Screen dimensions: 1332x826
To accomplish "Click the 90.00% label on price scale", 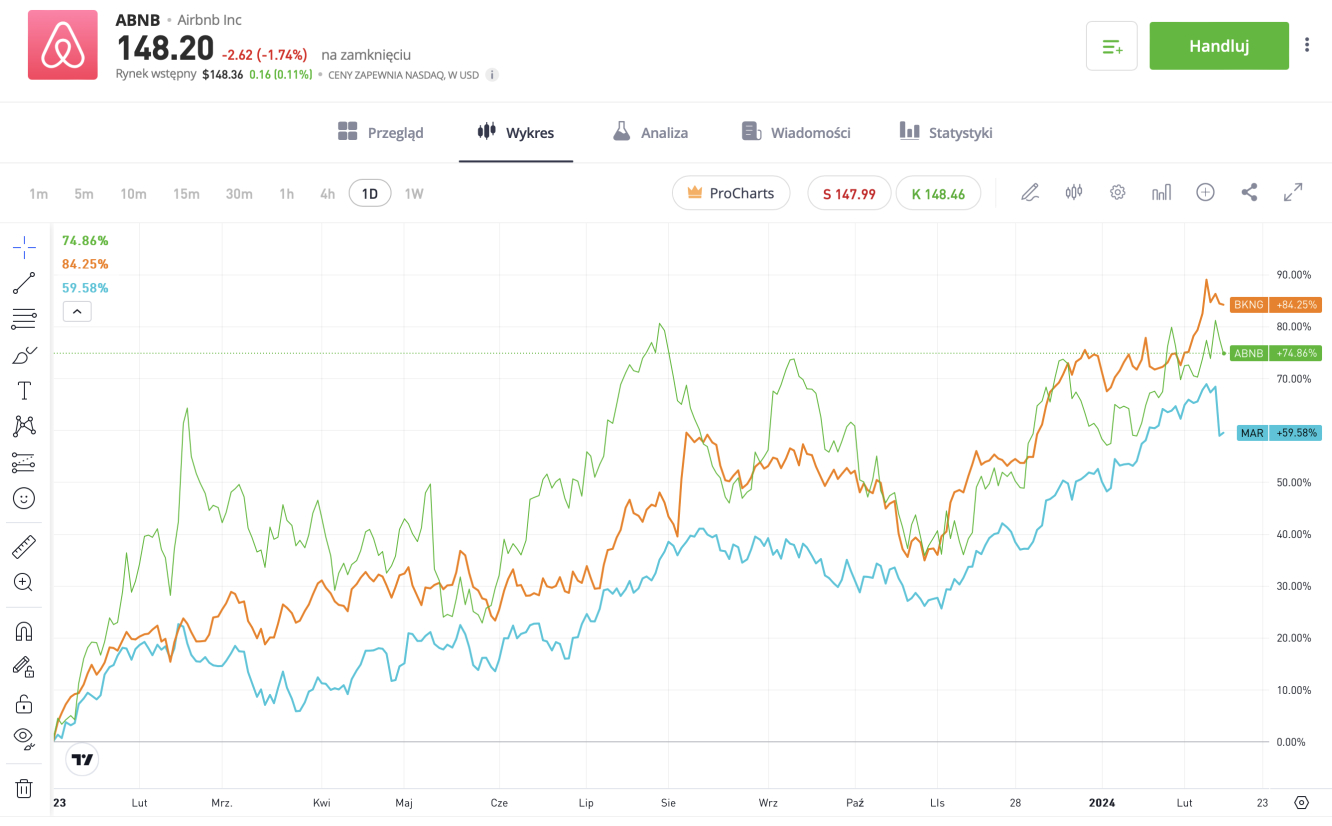I will click(x=1294, y=275).
